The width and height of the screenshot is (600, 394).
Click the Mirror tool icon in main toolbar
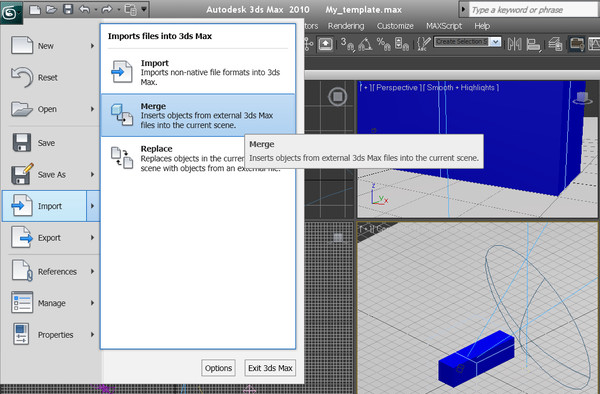[x=515, y=44]
